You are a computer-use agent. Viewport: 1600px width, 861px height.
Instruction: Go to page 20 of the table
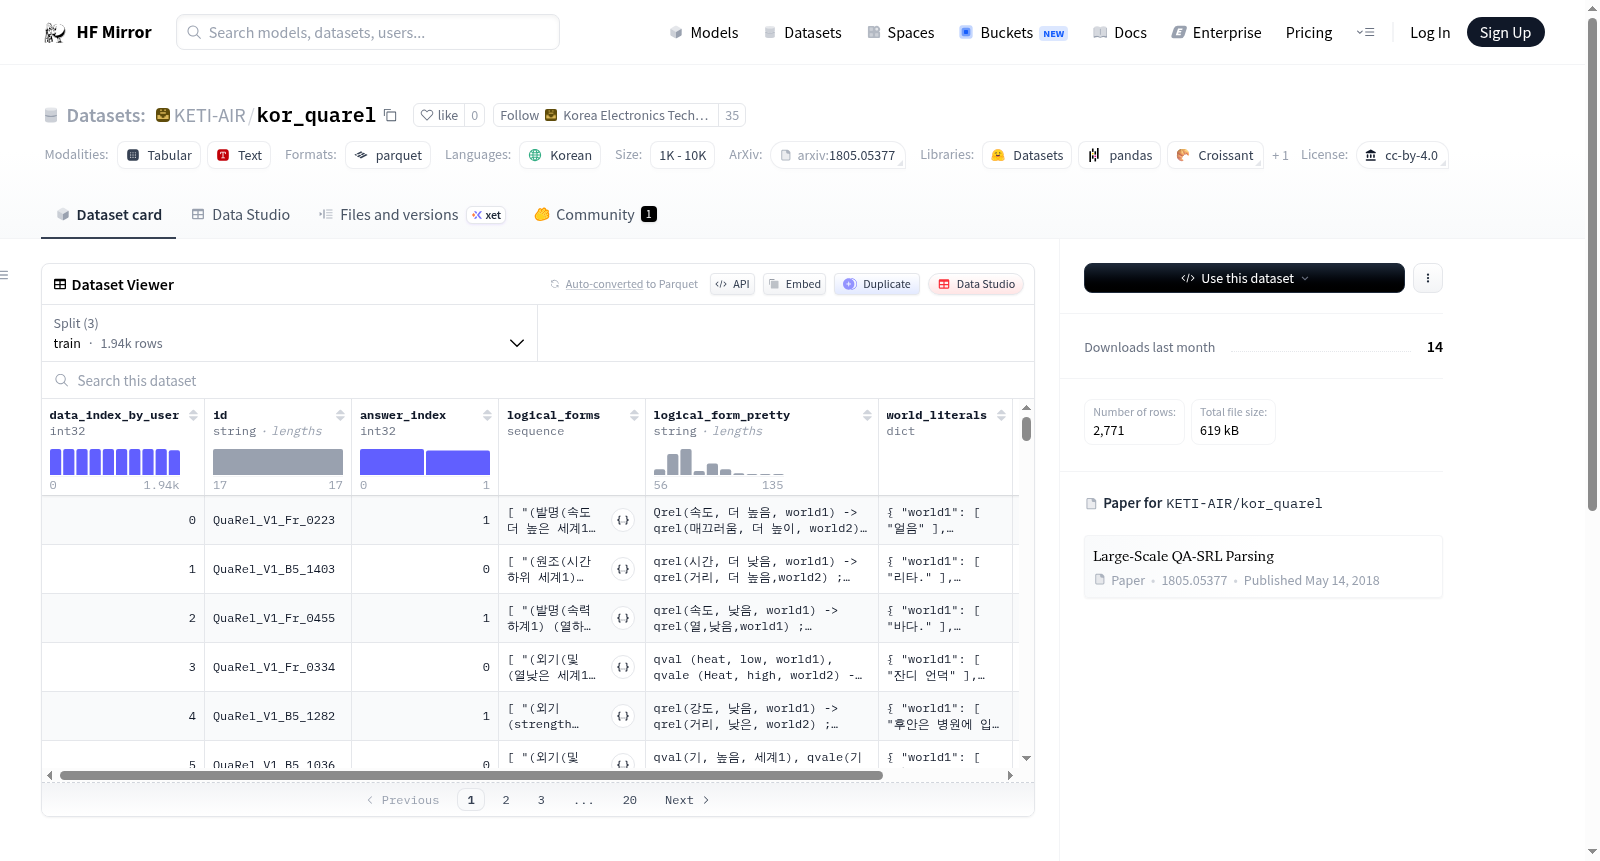[x=630, y=800]
